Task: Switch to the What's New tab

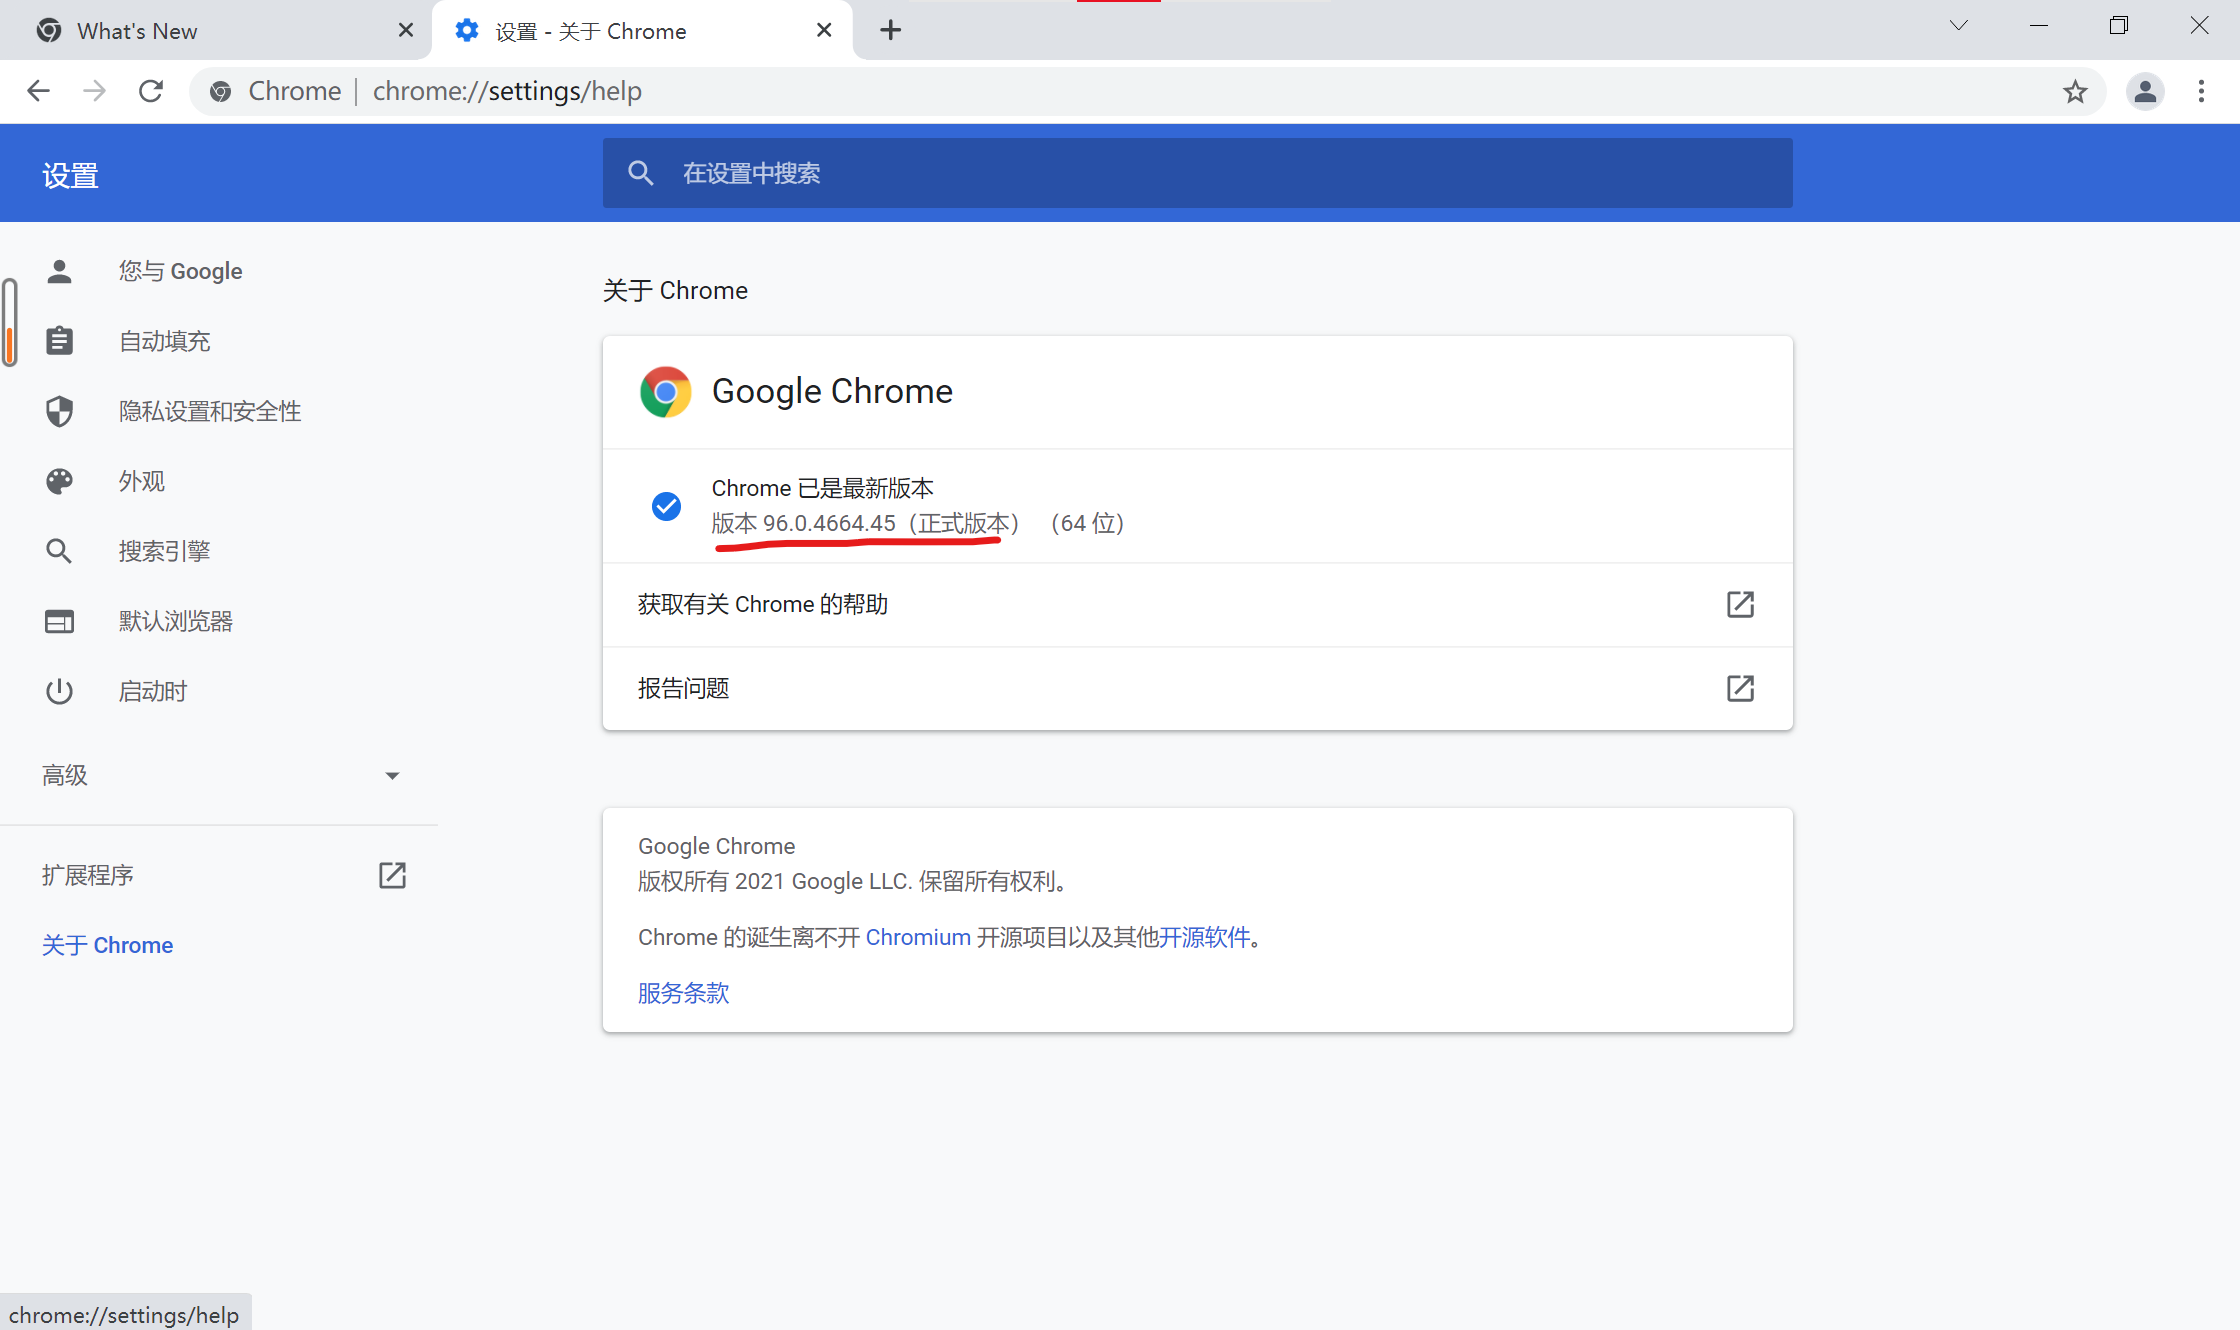Action: pos(215,31)
